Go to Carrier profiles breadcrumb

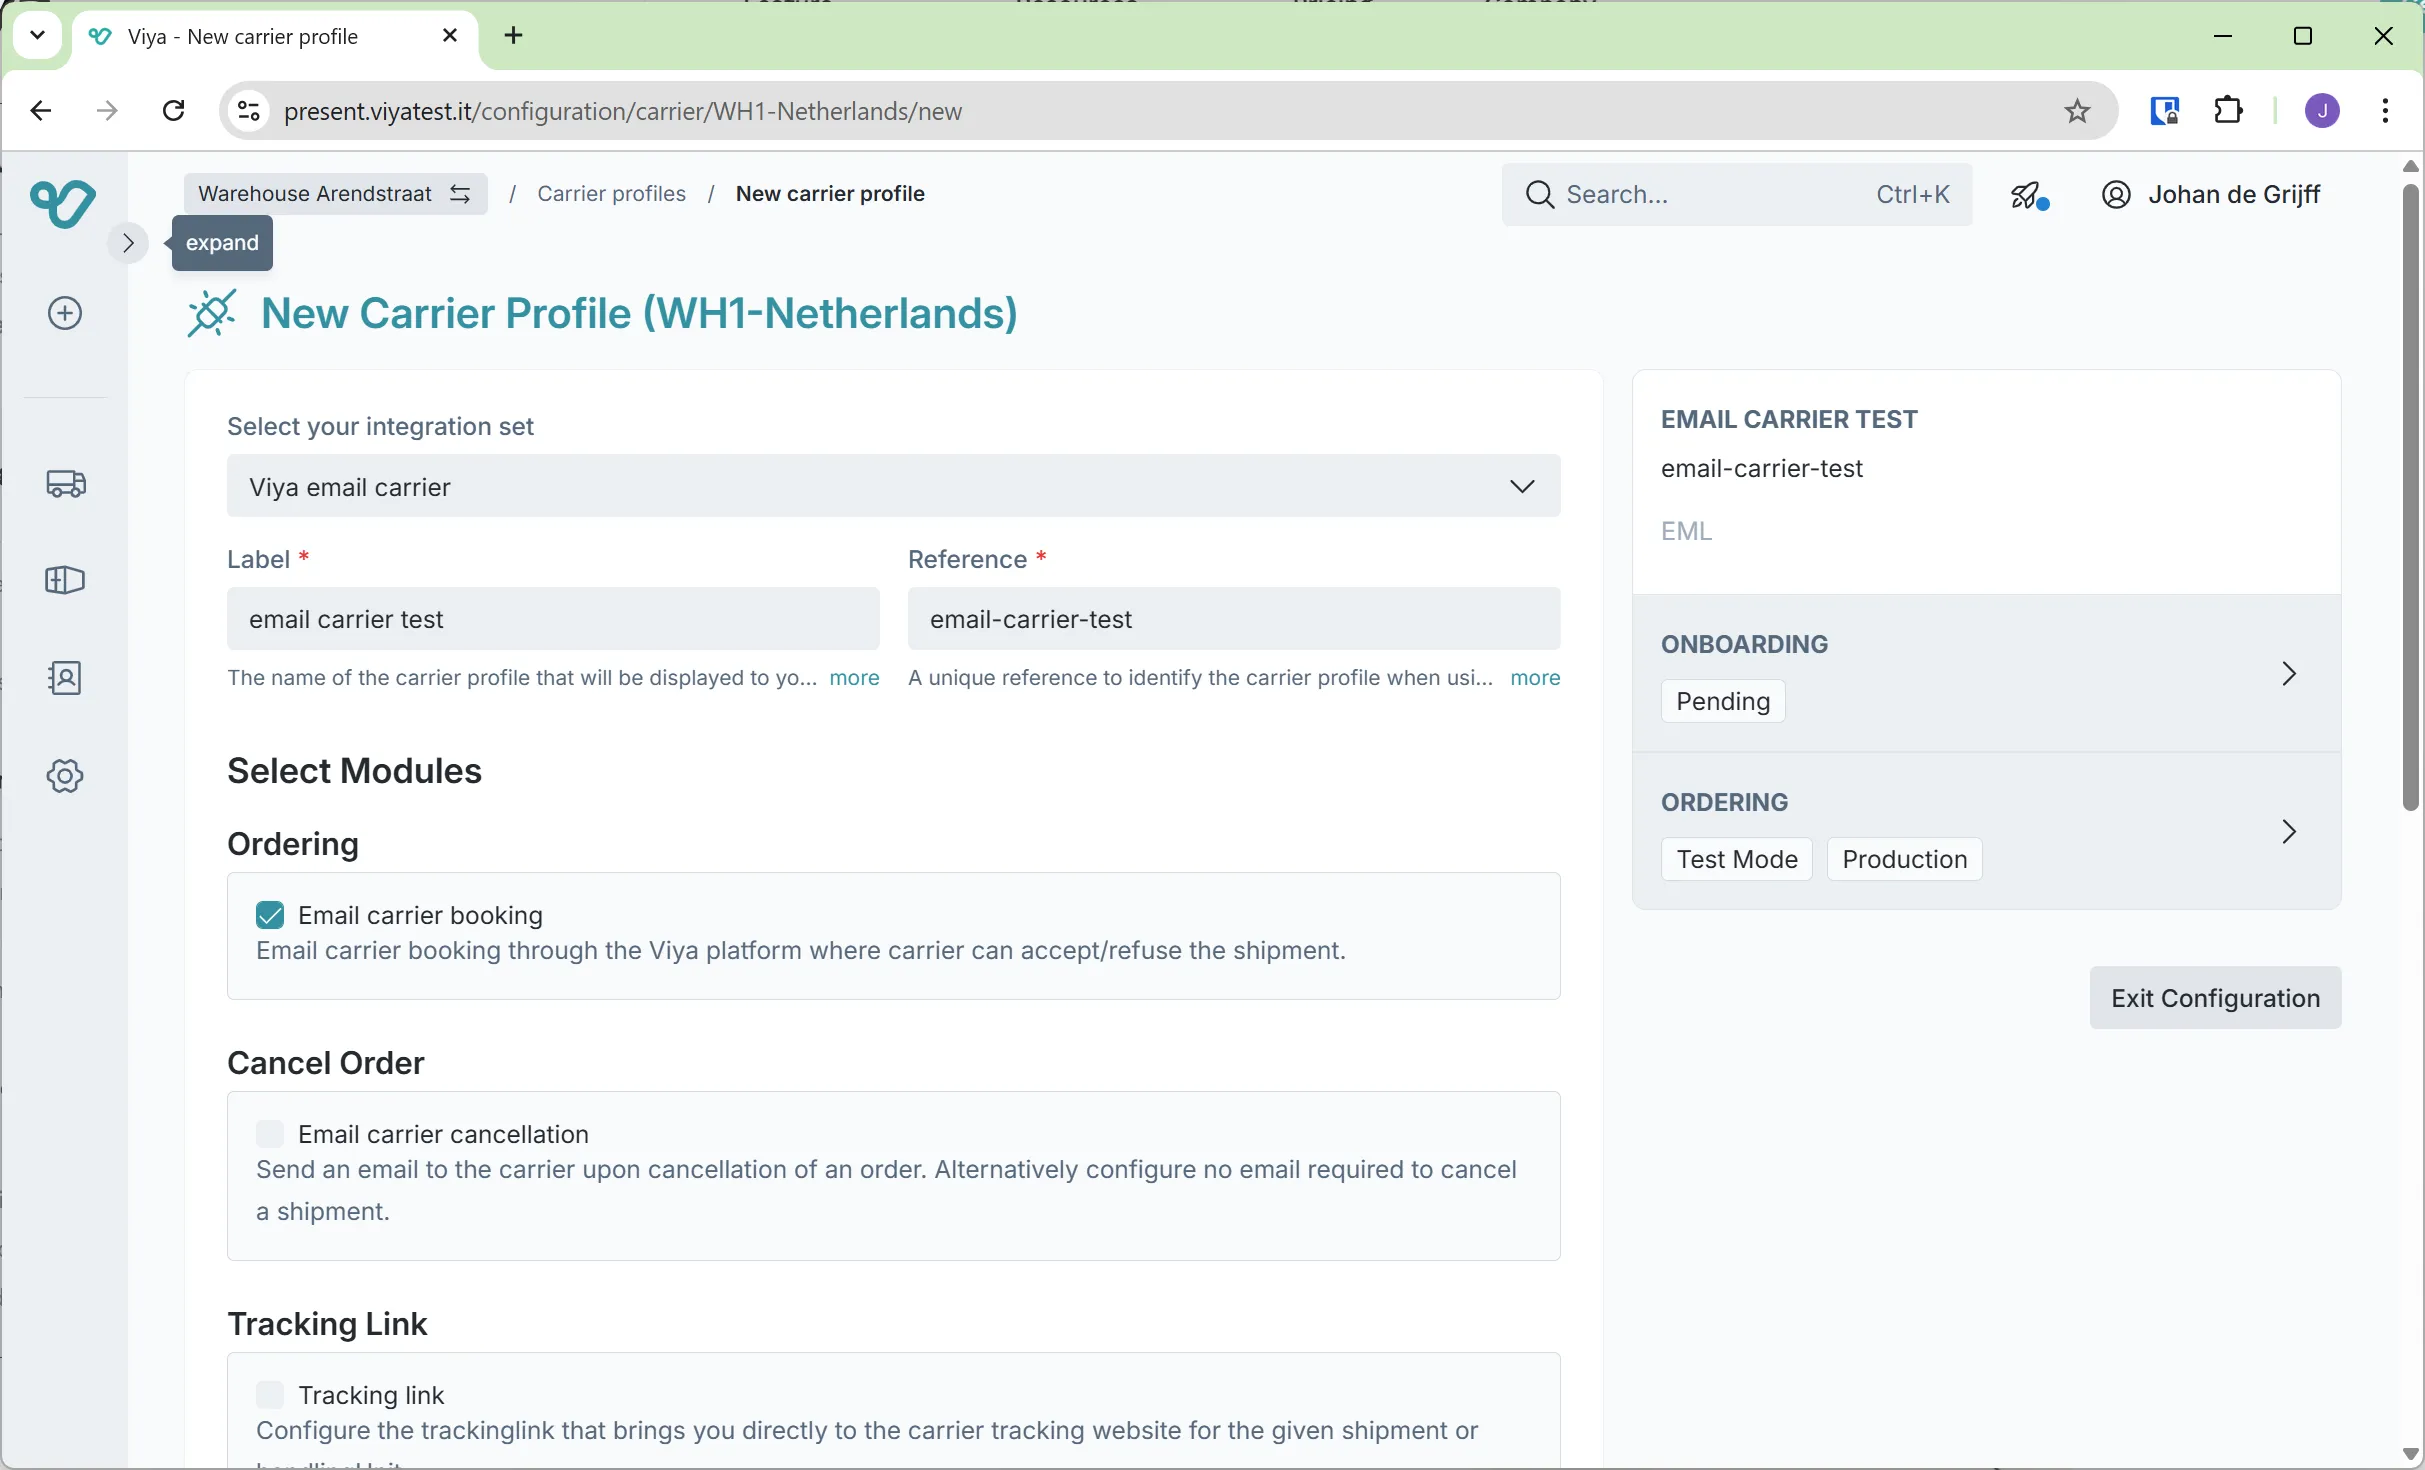click(x=611, y=194)
